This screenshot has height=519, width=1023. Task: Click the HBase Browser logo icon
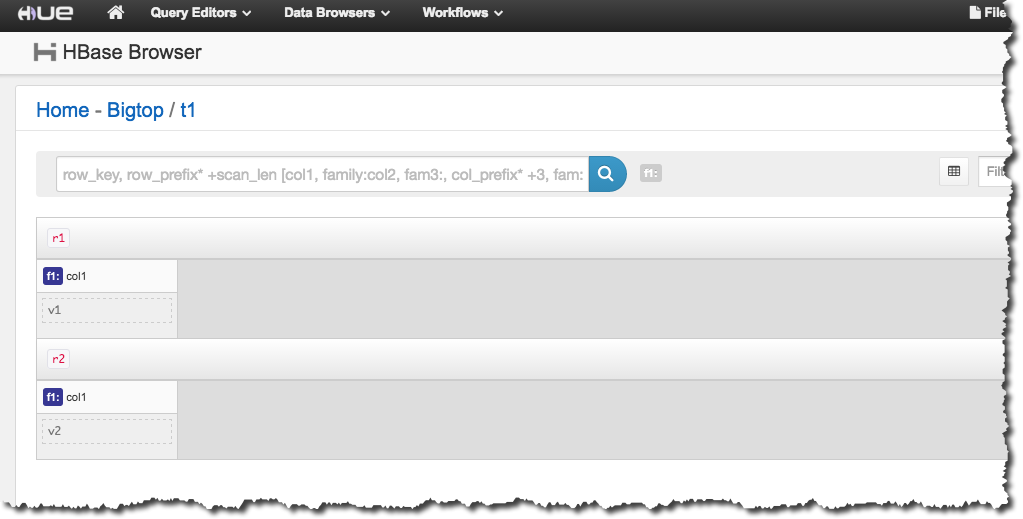(x=45, y=52)
